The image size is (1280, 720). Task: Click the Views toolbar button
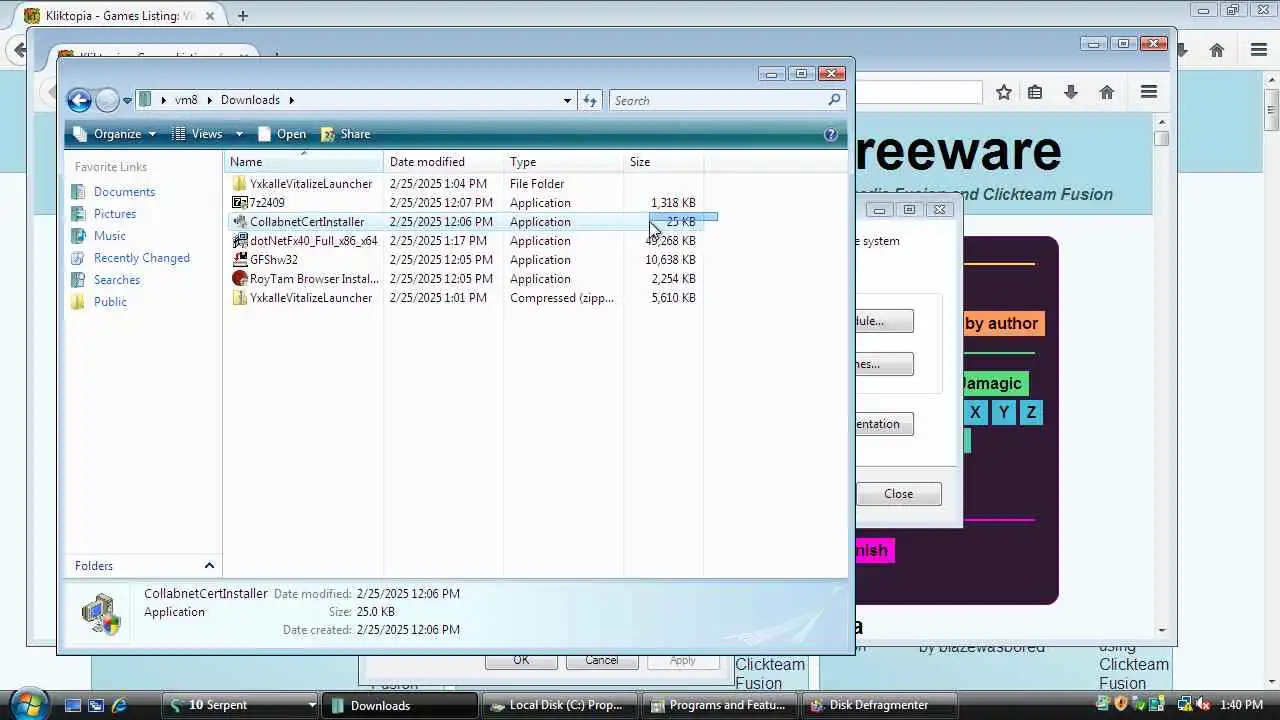pyautogui.click(x=197, y=134)
